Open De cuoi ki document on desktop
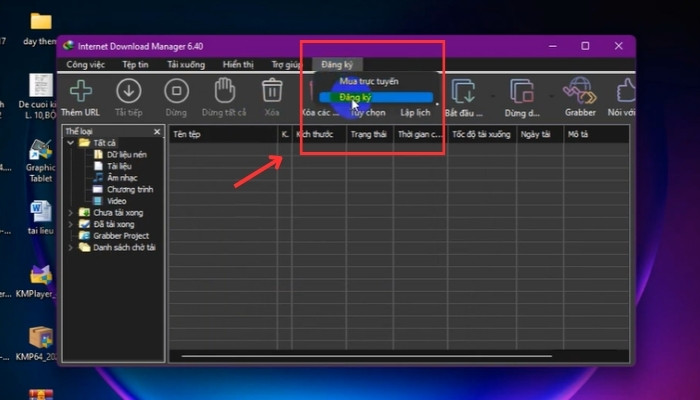The width and height of the screenshot is (700, 400). pyautogui.click(x=39, y=96)
